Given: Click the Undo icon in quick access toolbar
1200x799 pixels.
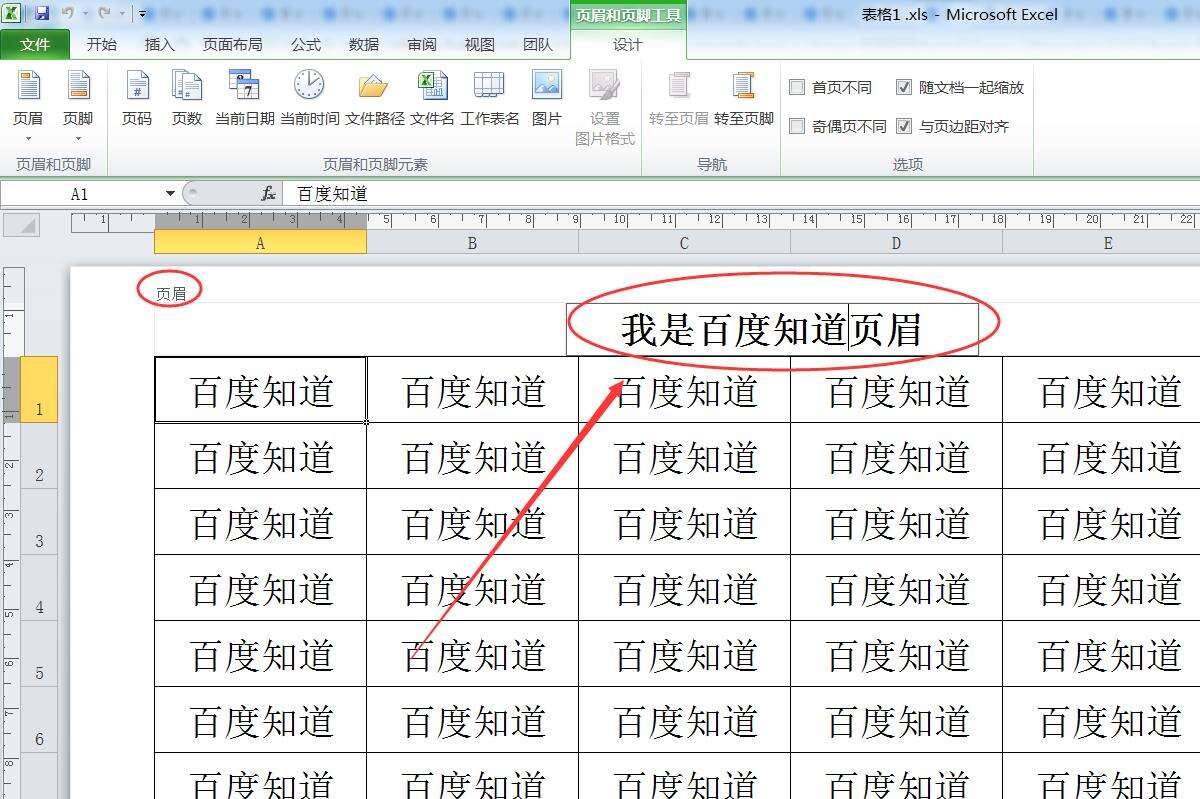Looking at the screenshot, I should coord(68,14).
